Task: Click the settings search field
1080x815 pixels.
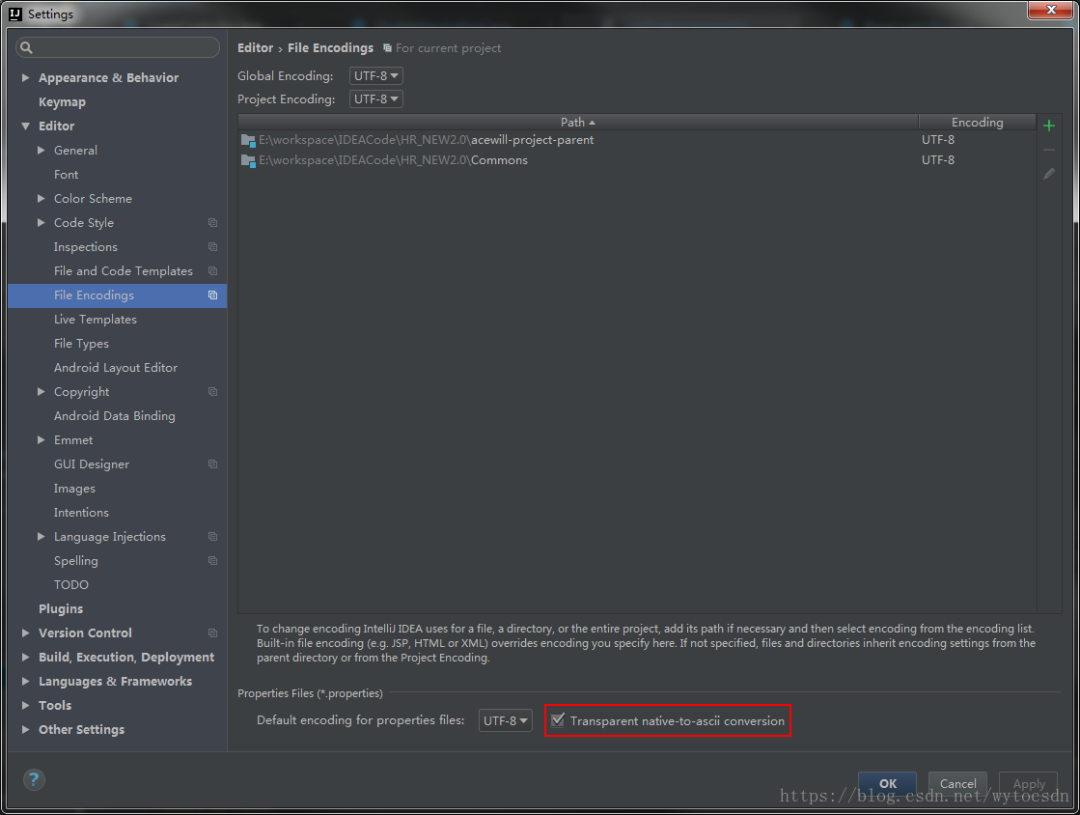Action: click(118, 48)
